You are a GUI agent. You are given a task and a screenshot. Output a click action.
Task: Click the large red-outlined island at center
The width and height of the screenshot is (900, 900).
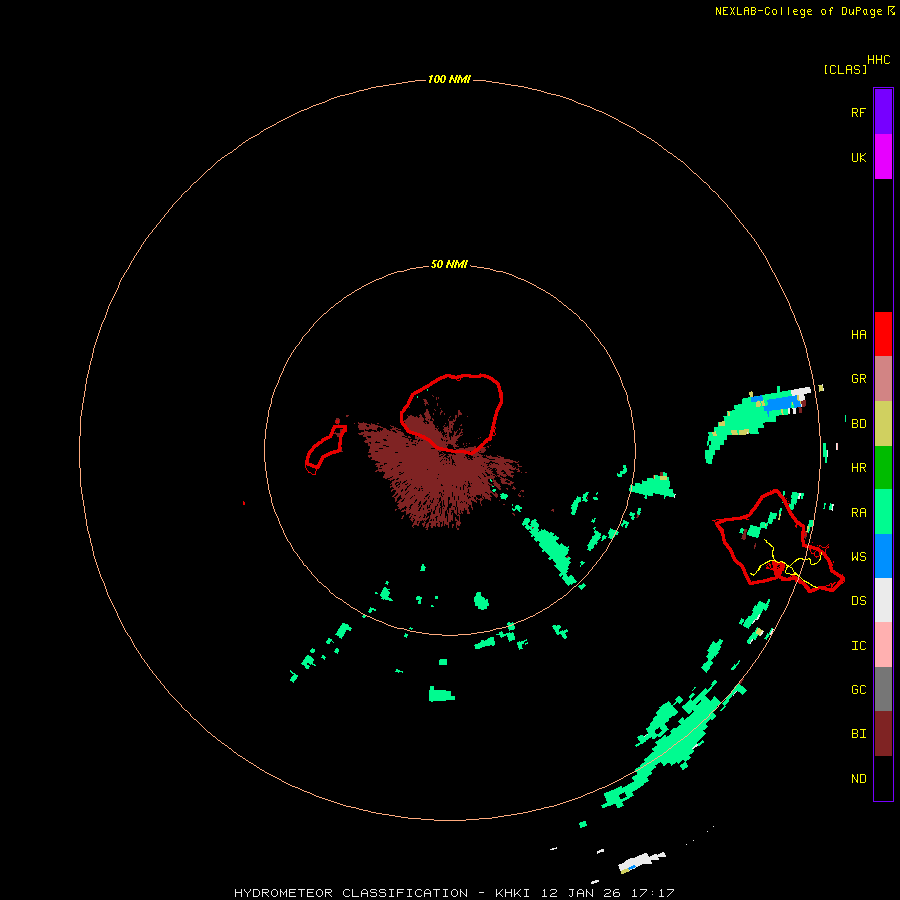tap(451, 413)
